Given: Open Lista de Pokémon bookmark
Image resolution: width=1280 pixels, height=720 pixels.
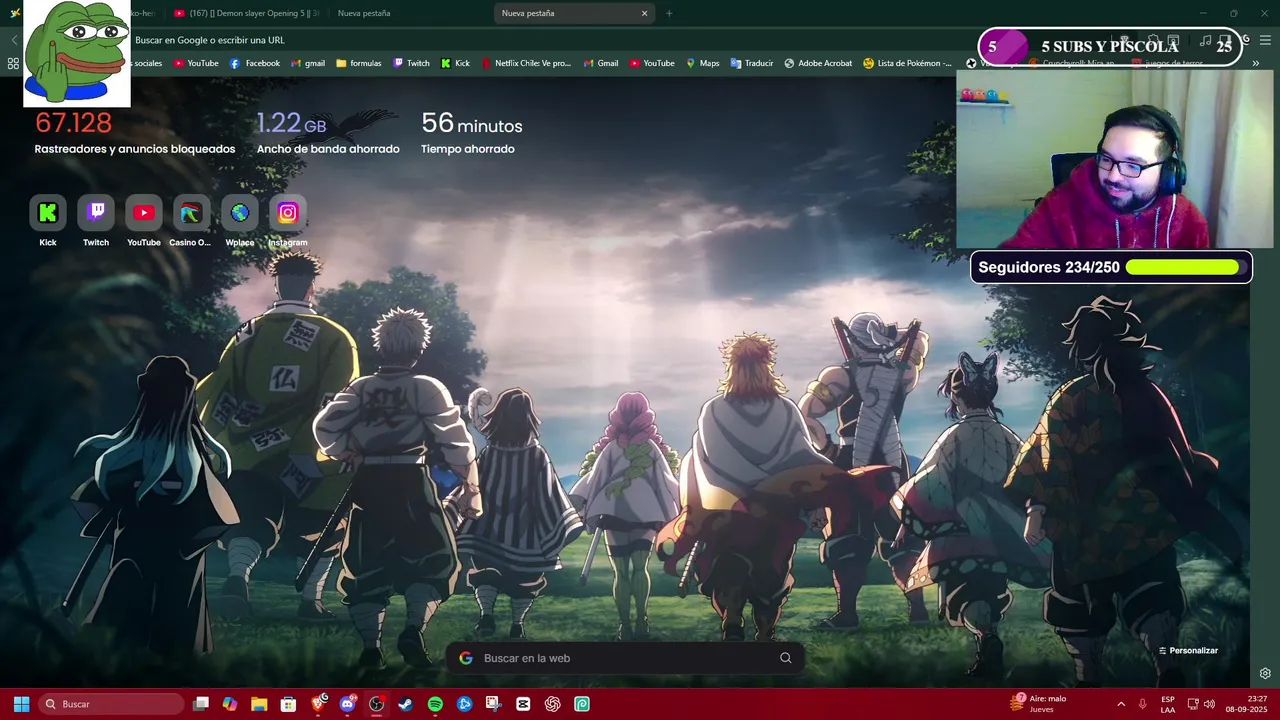Looking at the screenshot, I should [x=907, y=63].
